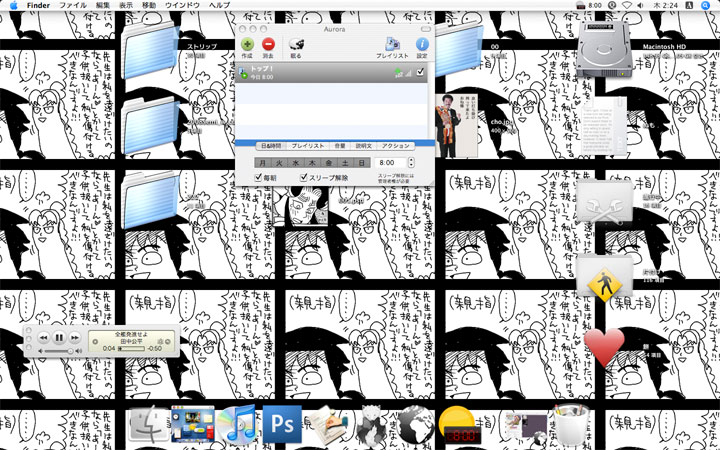Switch to the 音量 tab

[x=340, y=146]
